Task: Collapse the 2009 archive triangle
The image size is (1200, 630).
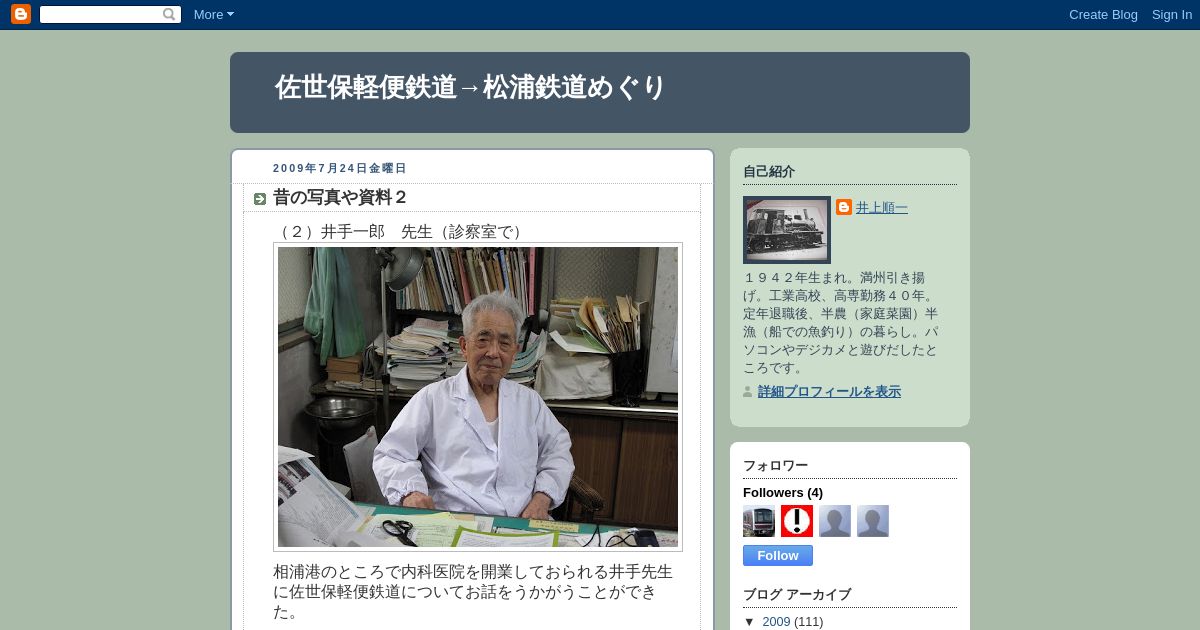Action: pyautogui.click(x=750, y=622)
